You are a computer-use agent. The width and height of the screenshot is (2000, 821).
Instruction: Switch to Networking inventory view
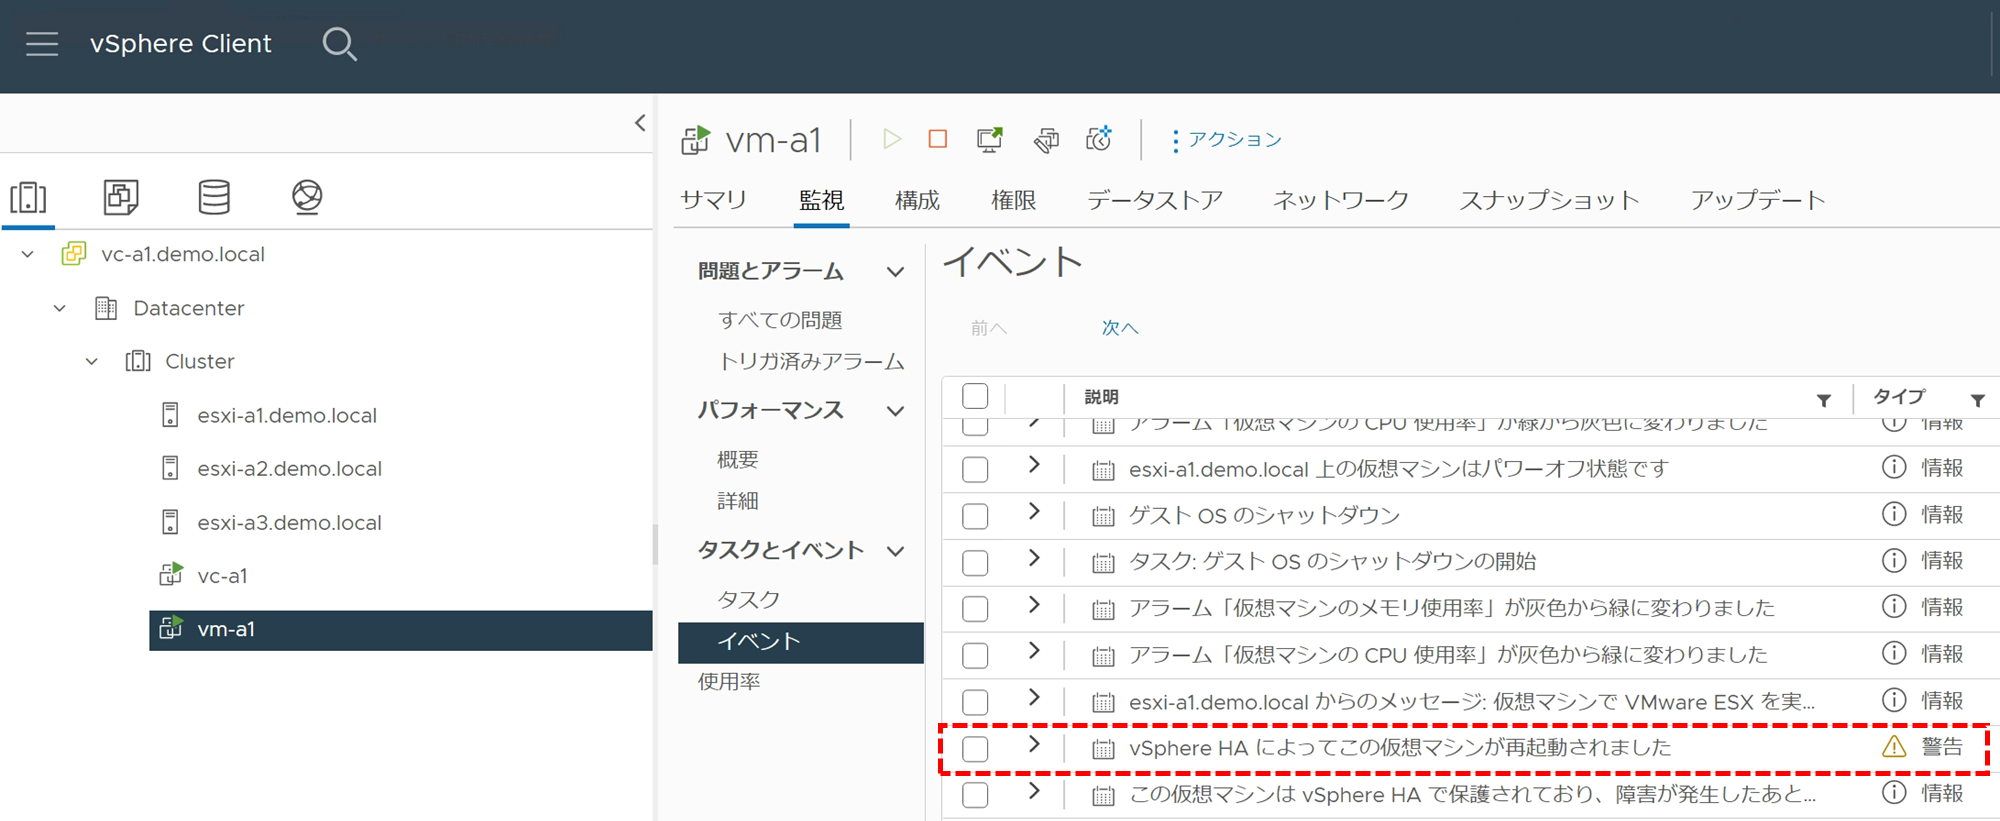pos(307,197)
